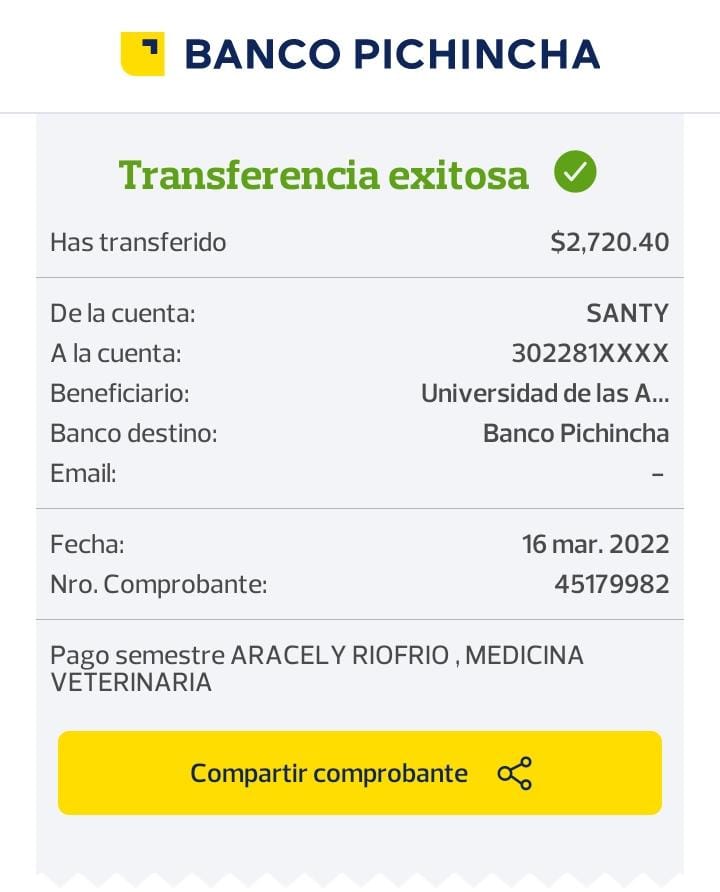Screen dimensions: 720x892
Task: Expand truncated beneficiary Universidad de las A...
Action: [x=545, y=393]
